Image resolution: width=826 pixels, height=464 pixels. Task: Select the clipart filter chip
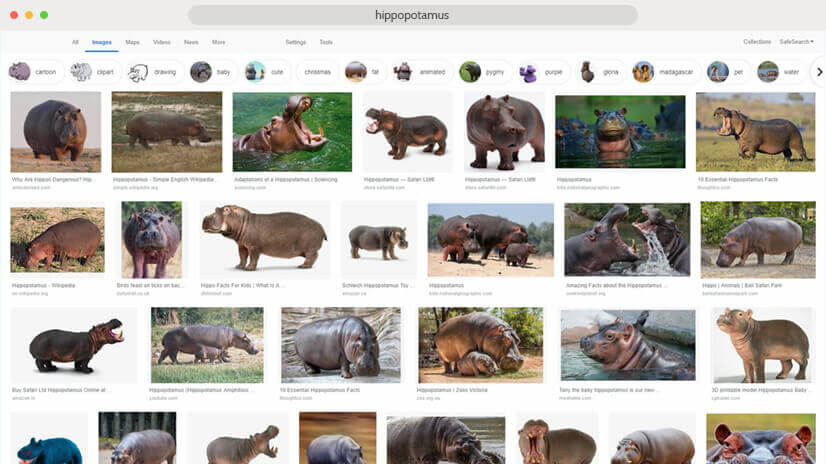tap(93, 72)
